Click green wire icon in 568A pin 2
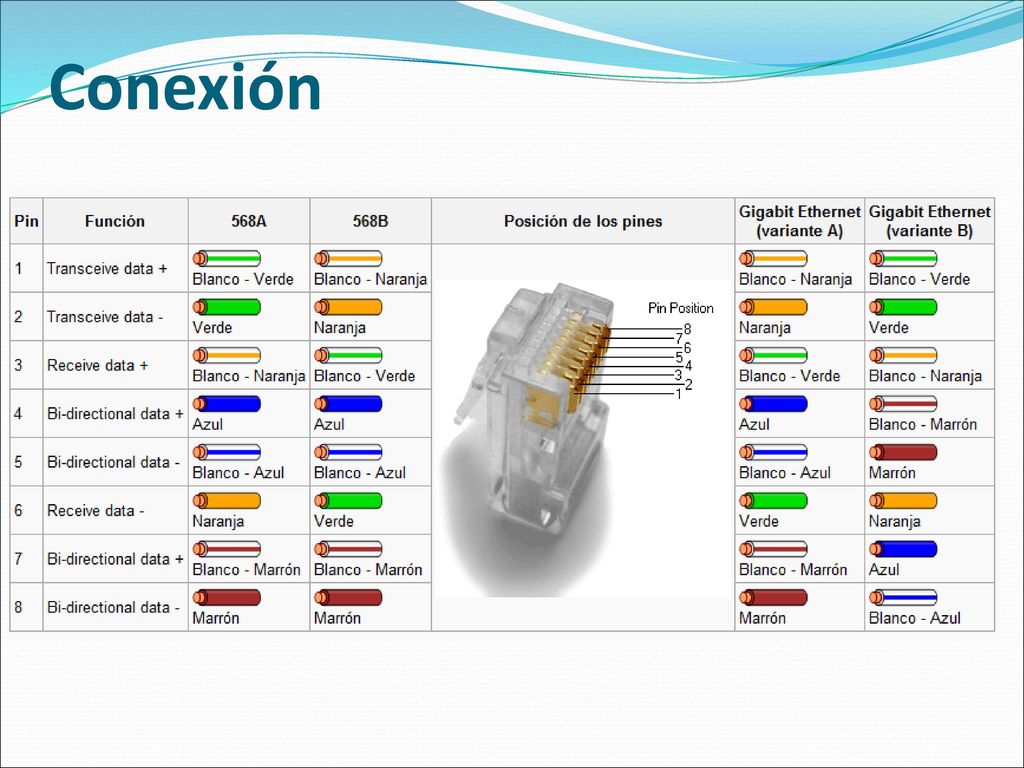This screenshot has width=1024, height=768. click(227, 307)
